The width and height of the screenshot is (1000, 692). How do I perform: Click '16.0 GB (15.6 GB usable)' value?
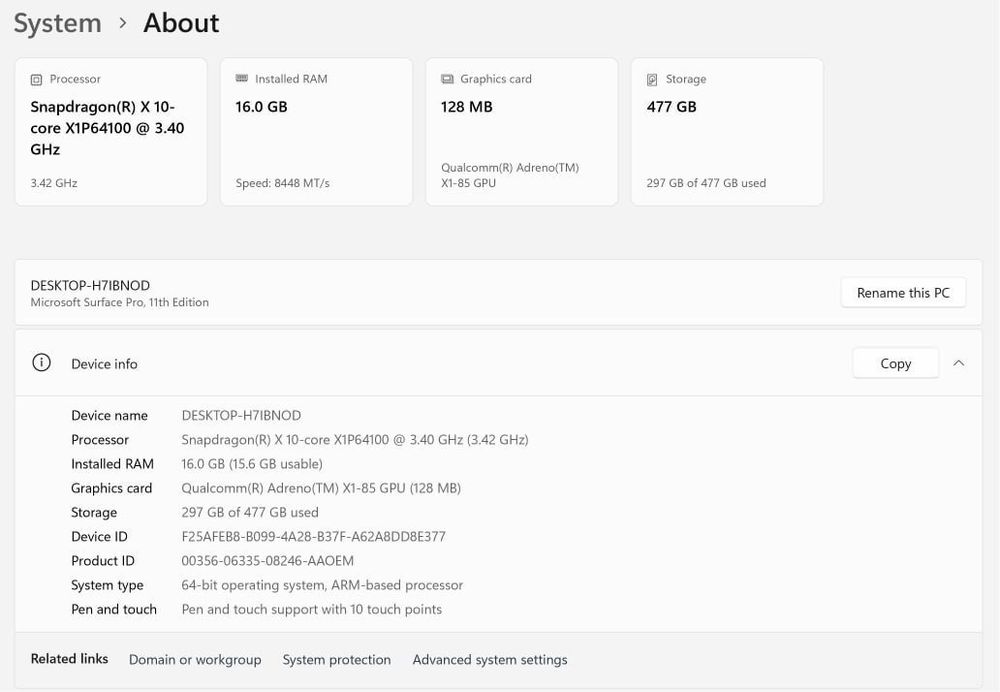252,464
